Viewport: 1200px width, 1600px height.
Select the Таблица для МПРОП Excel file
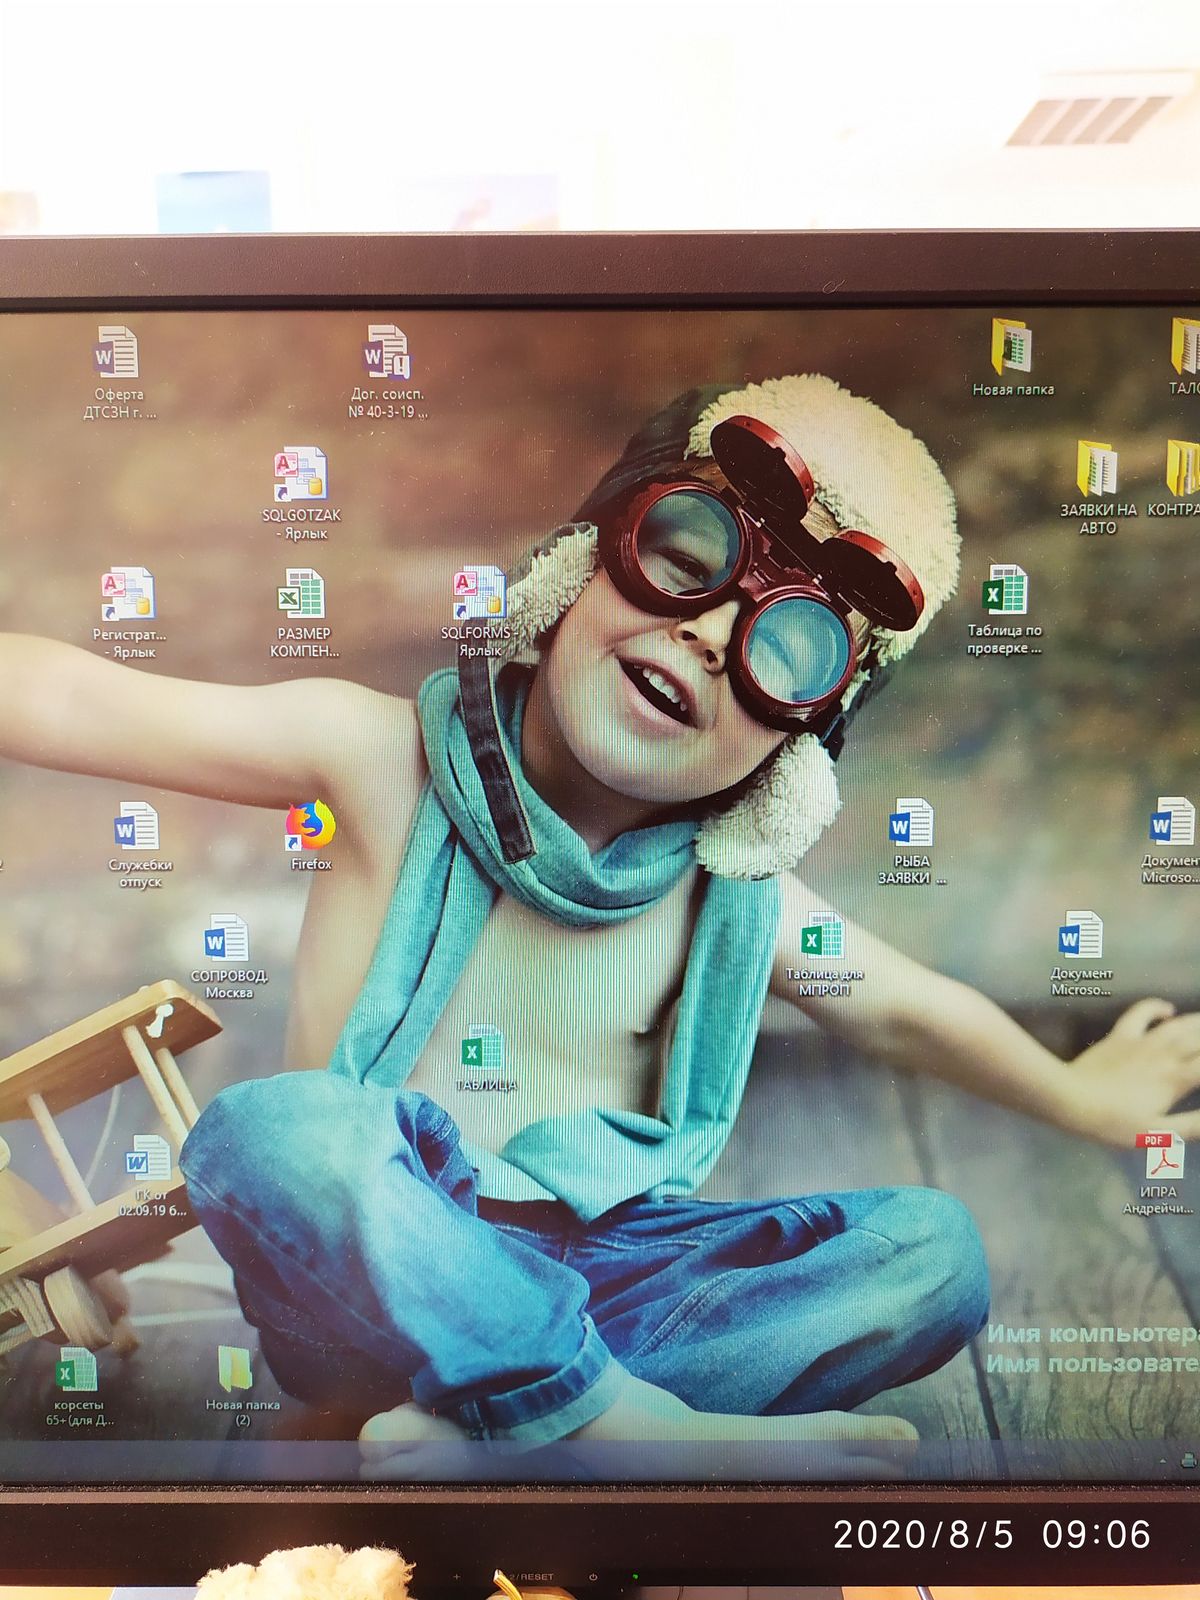(823, 955)
